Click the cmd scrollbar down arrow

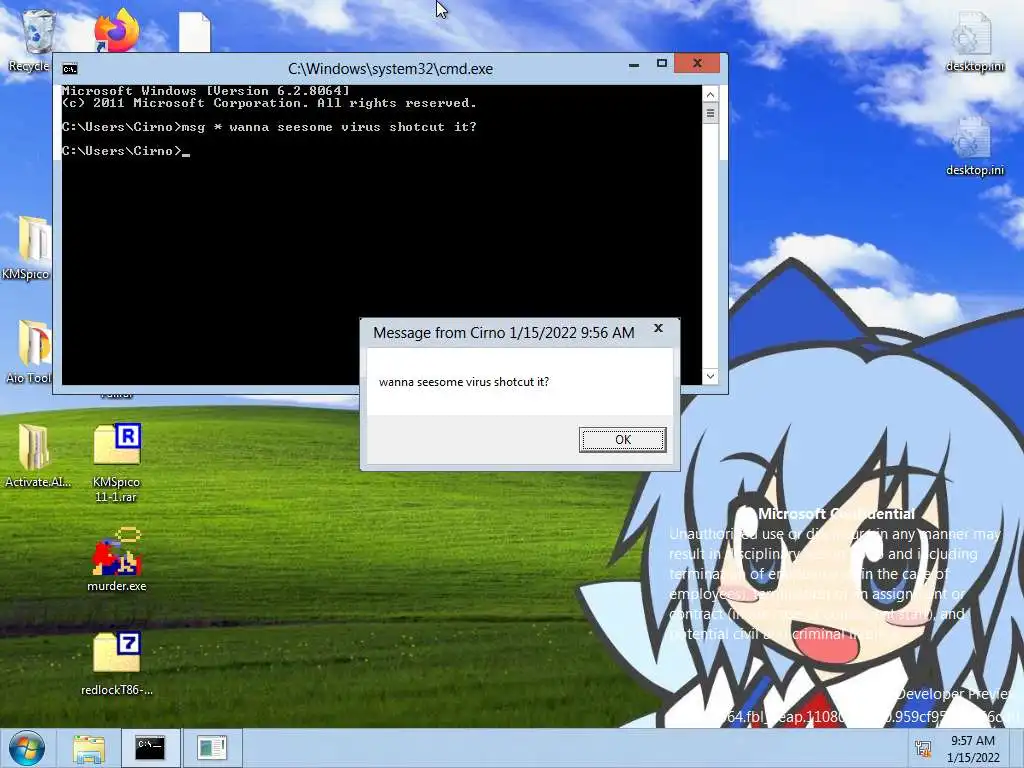click(711, 376)
